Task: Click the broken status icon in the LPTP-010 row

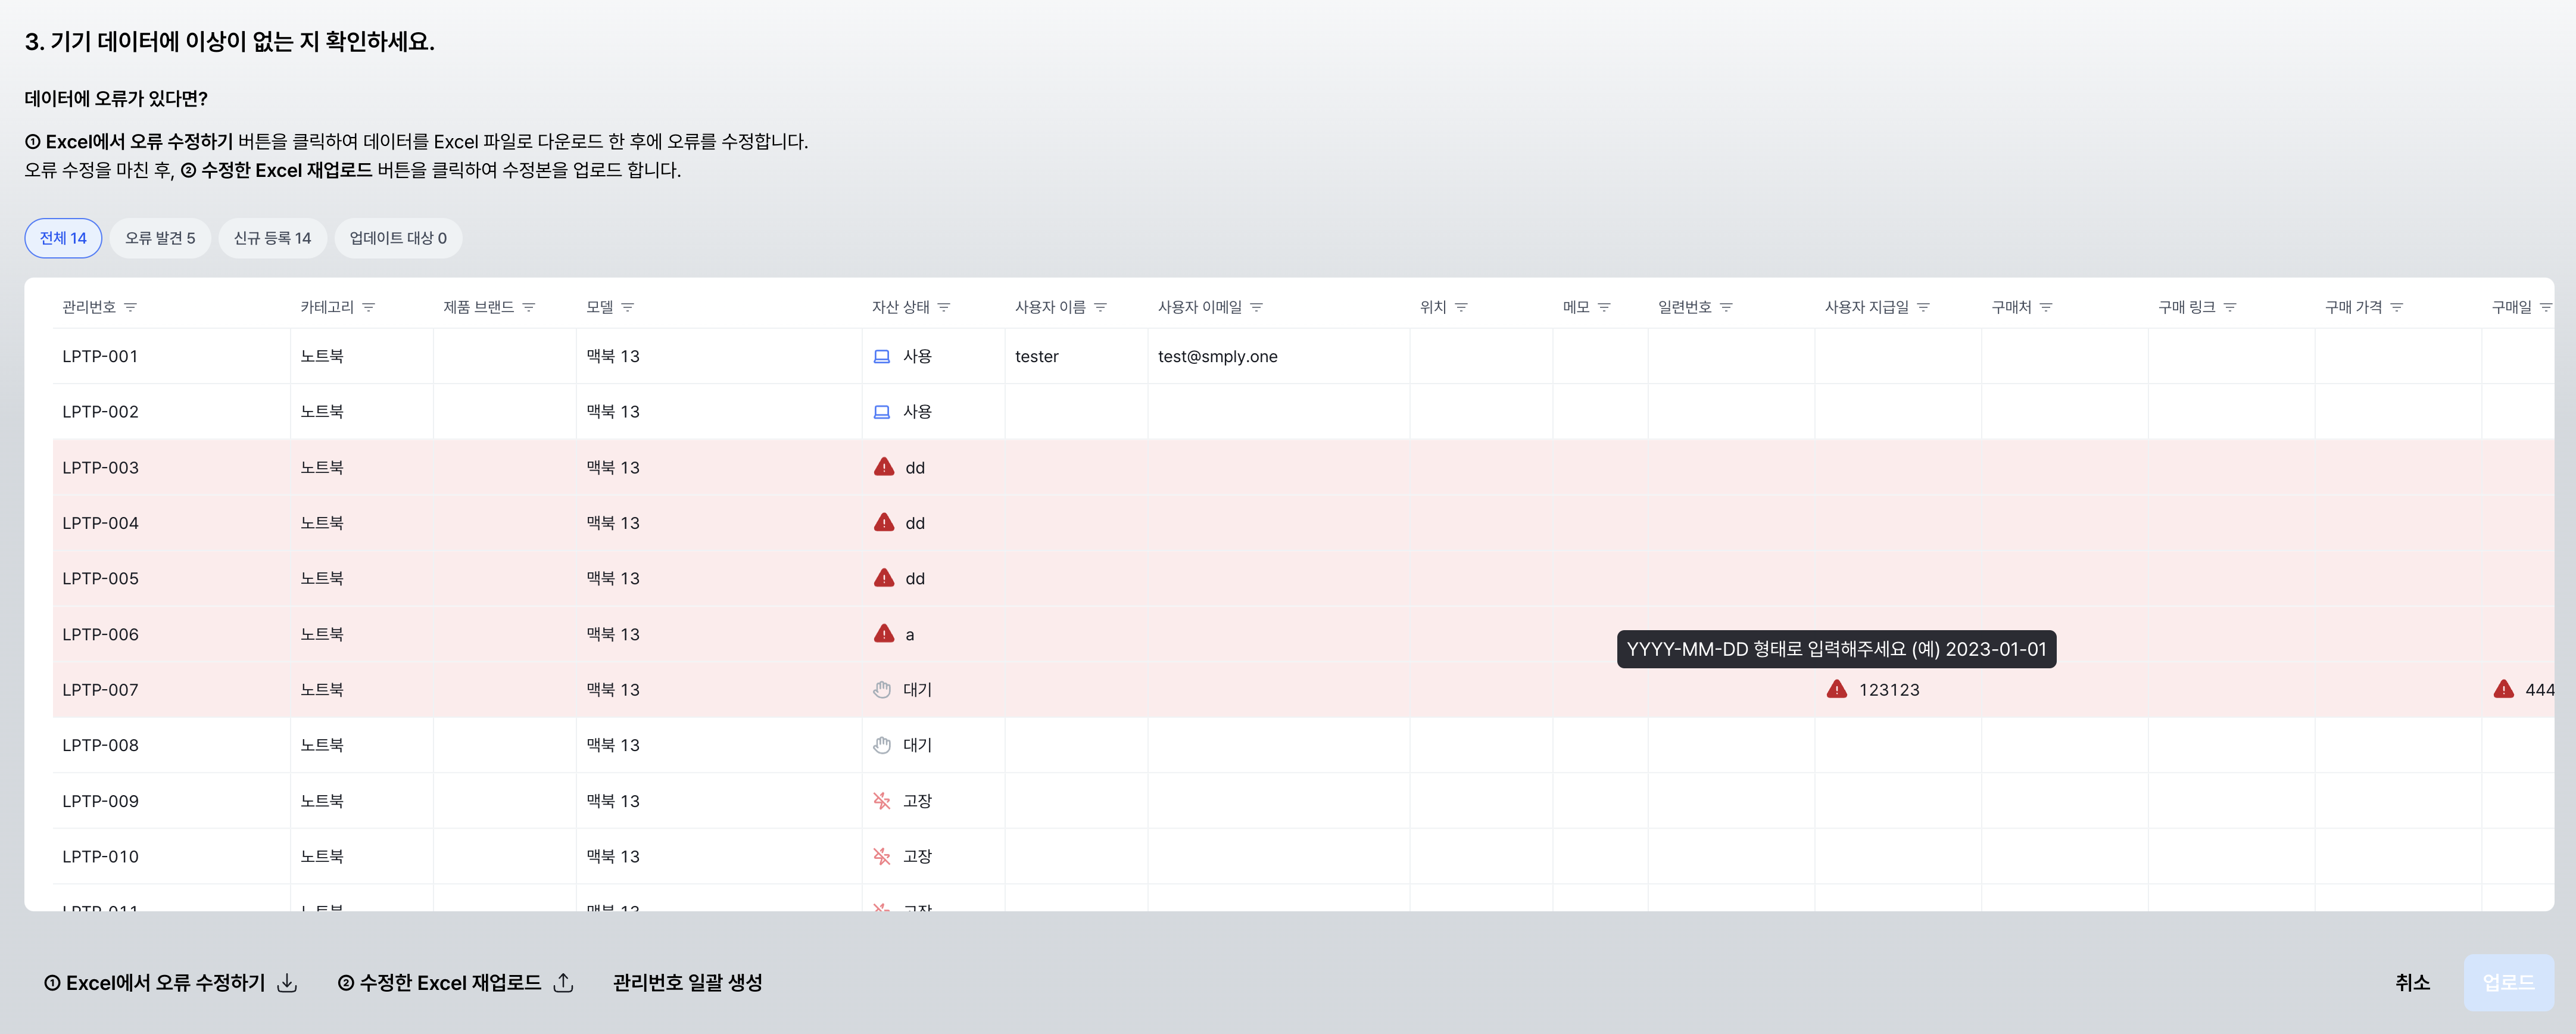Action: pos(881,856)
